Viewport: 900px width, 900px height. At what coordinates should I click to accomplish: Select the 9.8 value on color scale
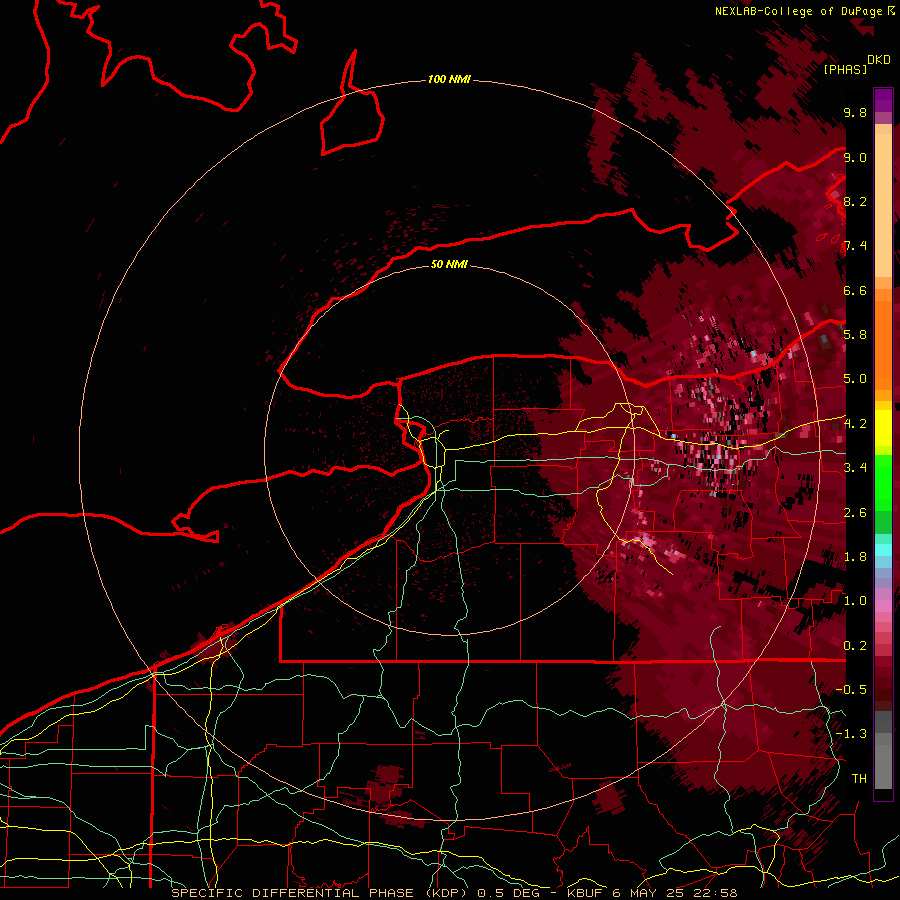855,112
